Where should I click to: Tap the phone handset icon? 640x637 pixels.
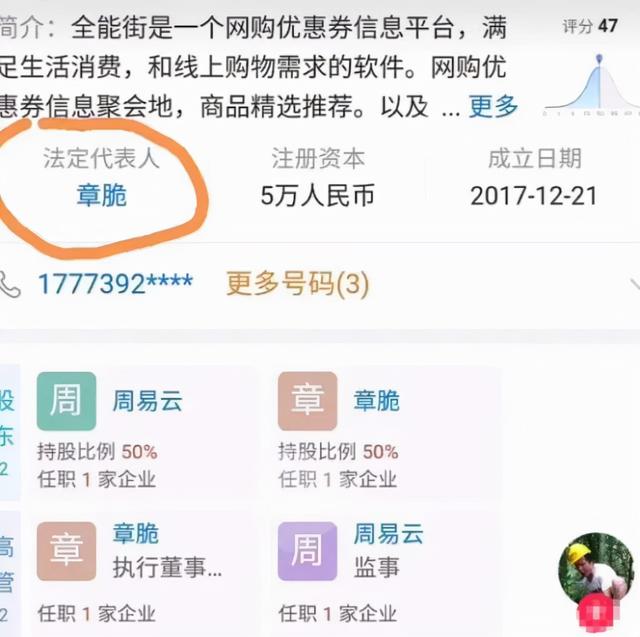[10, 284]
